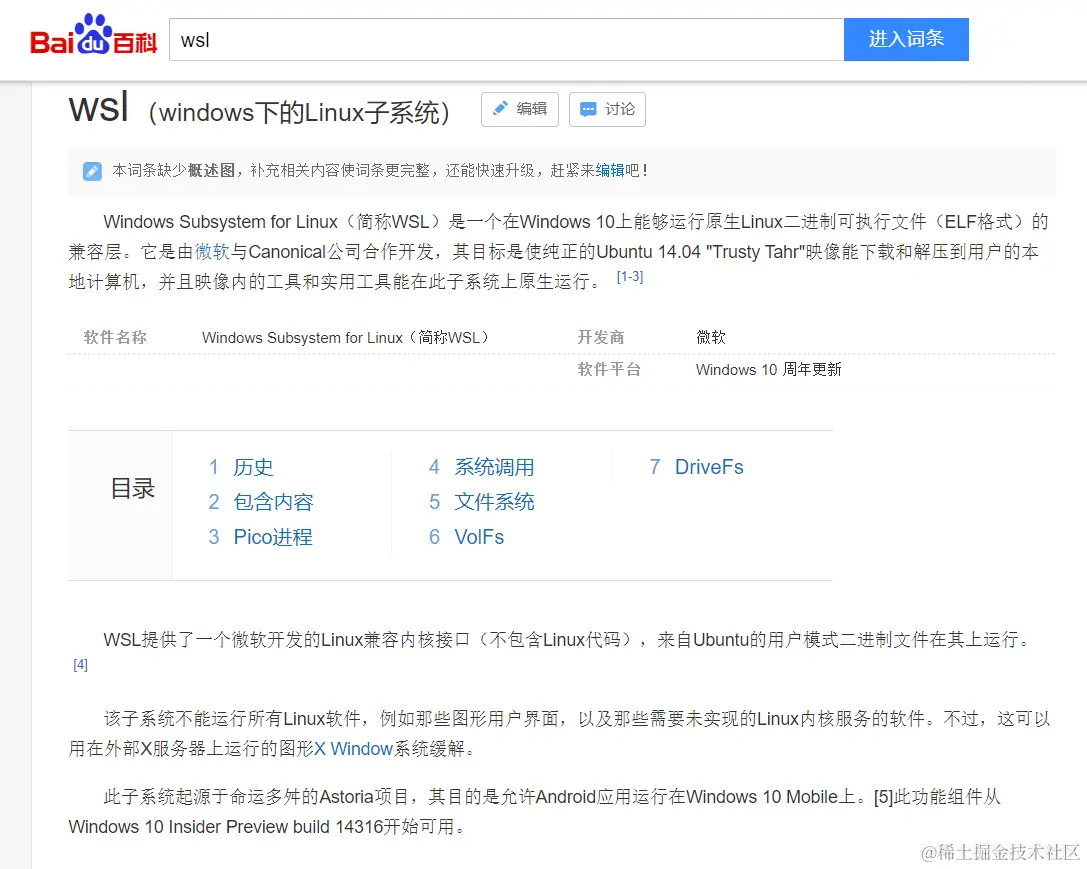Click the speech-bubble icon on the 讨论 button
Image resolution: width=1087 pixels, height=869 pixels.
(590, 109)
